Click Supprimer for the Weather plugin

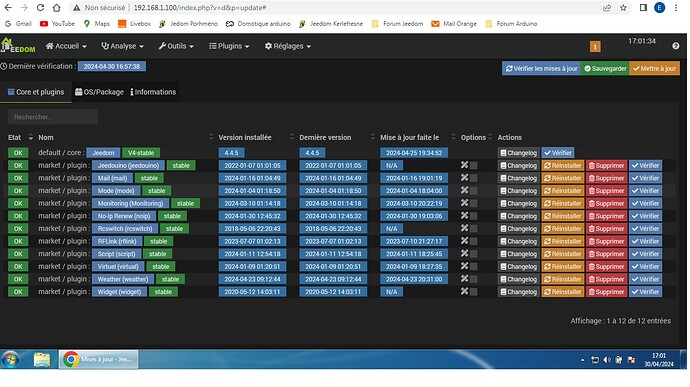coord(606,279)
